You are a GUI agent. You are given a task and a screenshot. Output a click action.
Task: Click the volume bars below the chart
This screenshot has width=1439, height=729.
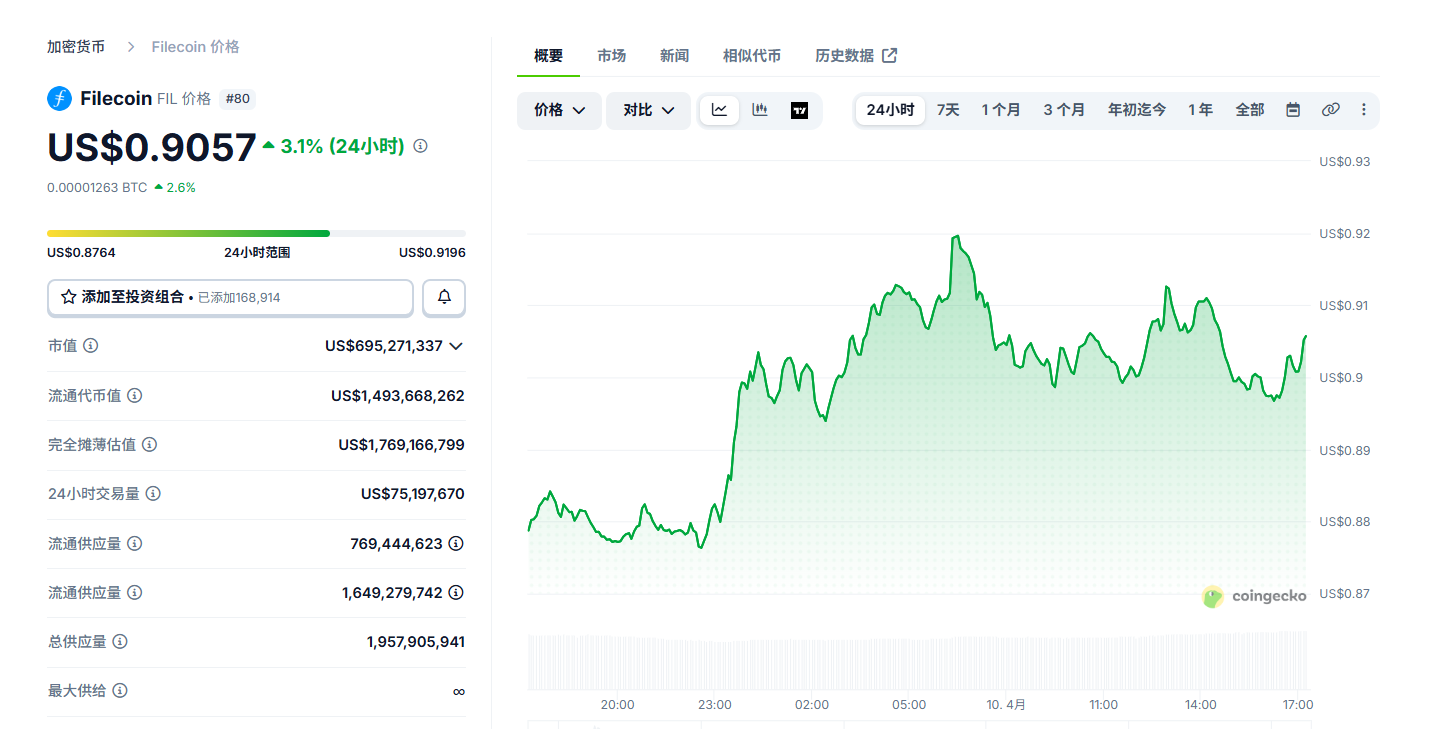tap(916, 660)
